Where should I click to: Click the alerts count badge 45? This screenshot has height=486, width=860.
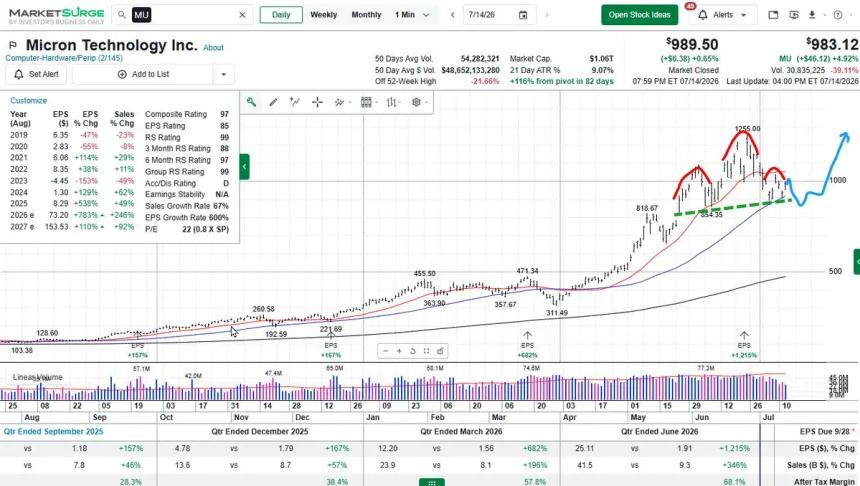(690, 6)
